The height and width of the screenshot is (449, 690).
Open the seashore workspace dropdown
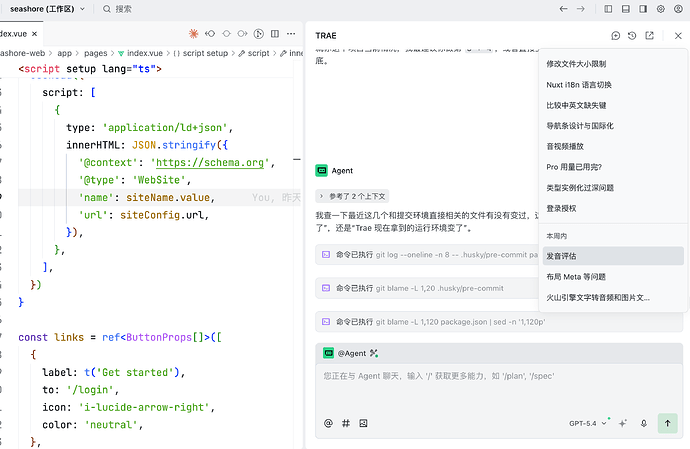pyautogui.click(x=47, y=9)
